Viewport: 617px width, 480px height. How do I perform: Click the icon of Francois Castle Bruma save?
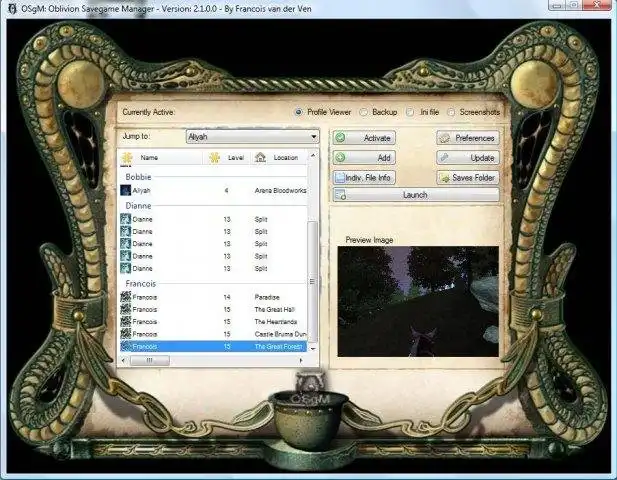[x=126, y=334]
